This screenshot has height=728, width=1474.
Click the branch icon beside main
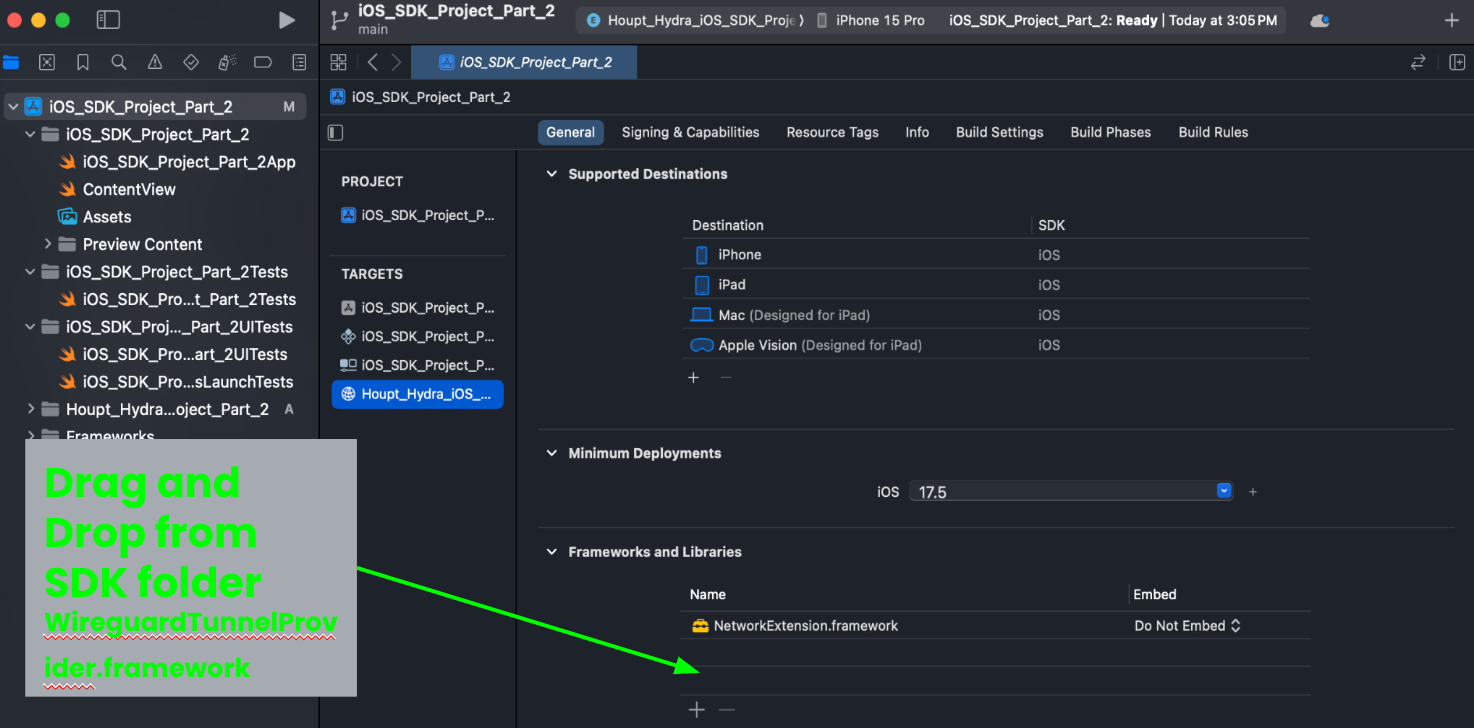tap(337, 20)
